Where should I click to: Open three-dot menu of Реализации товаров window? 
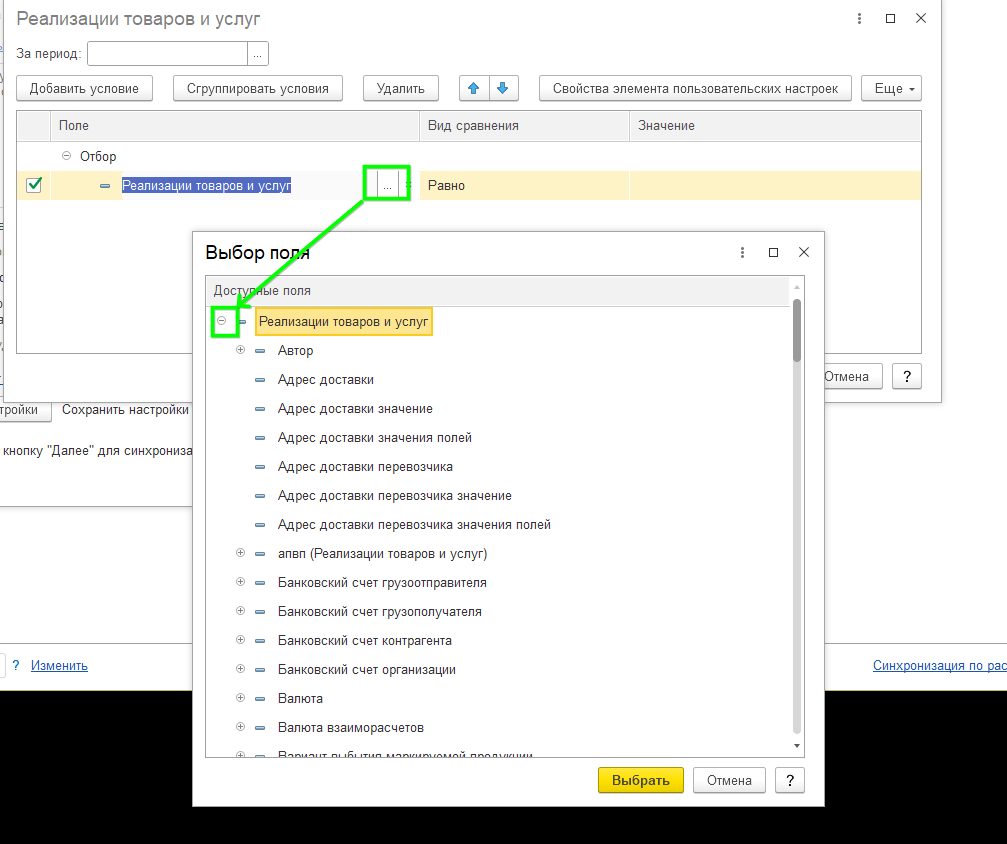click(x=860, y=19)
